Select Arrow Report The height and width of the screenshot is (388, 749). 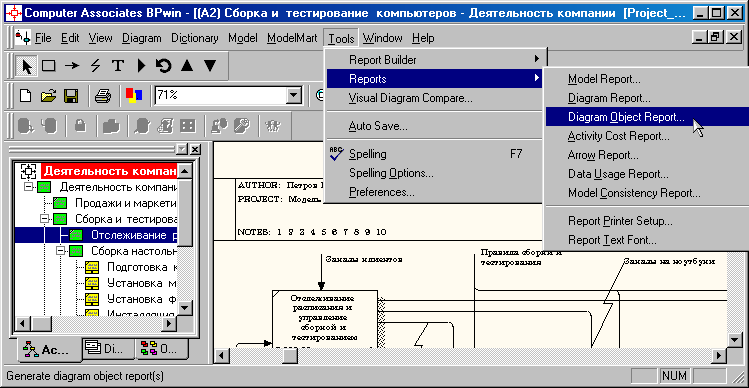pos(646,155)
